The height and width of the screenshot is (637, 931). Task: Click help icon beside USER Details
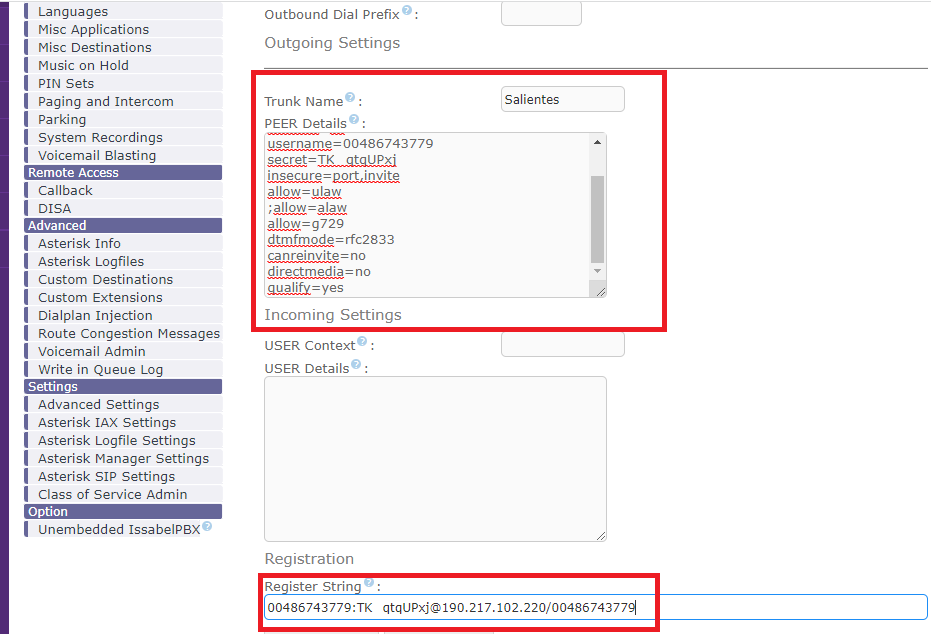[x=356, y=365]
